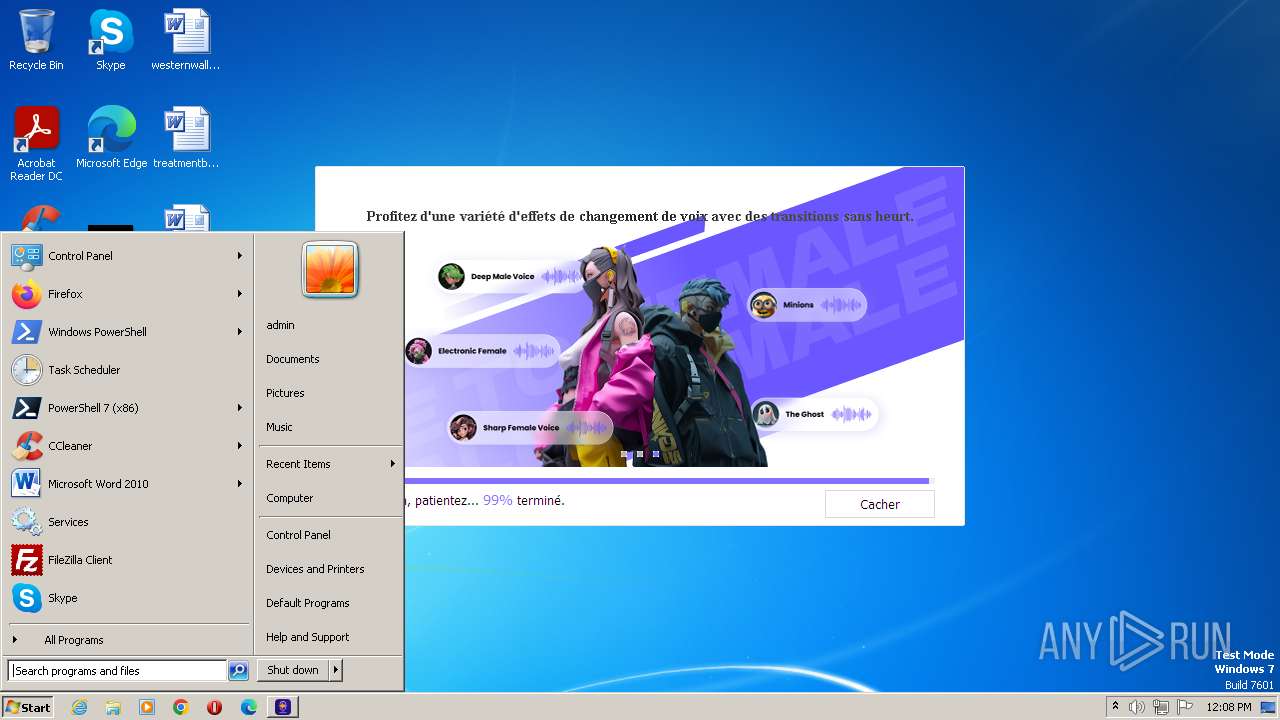Screen dimensions: 1280x720
Task: Click the Shut down button
Action: (x=293, y=670)
